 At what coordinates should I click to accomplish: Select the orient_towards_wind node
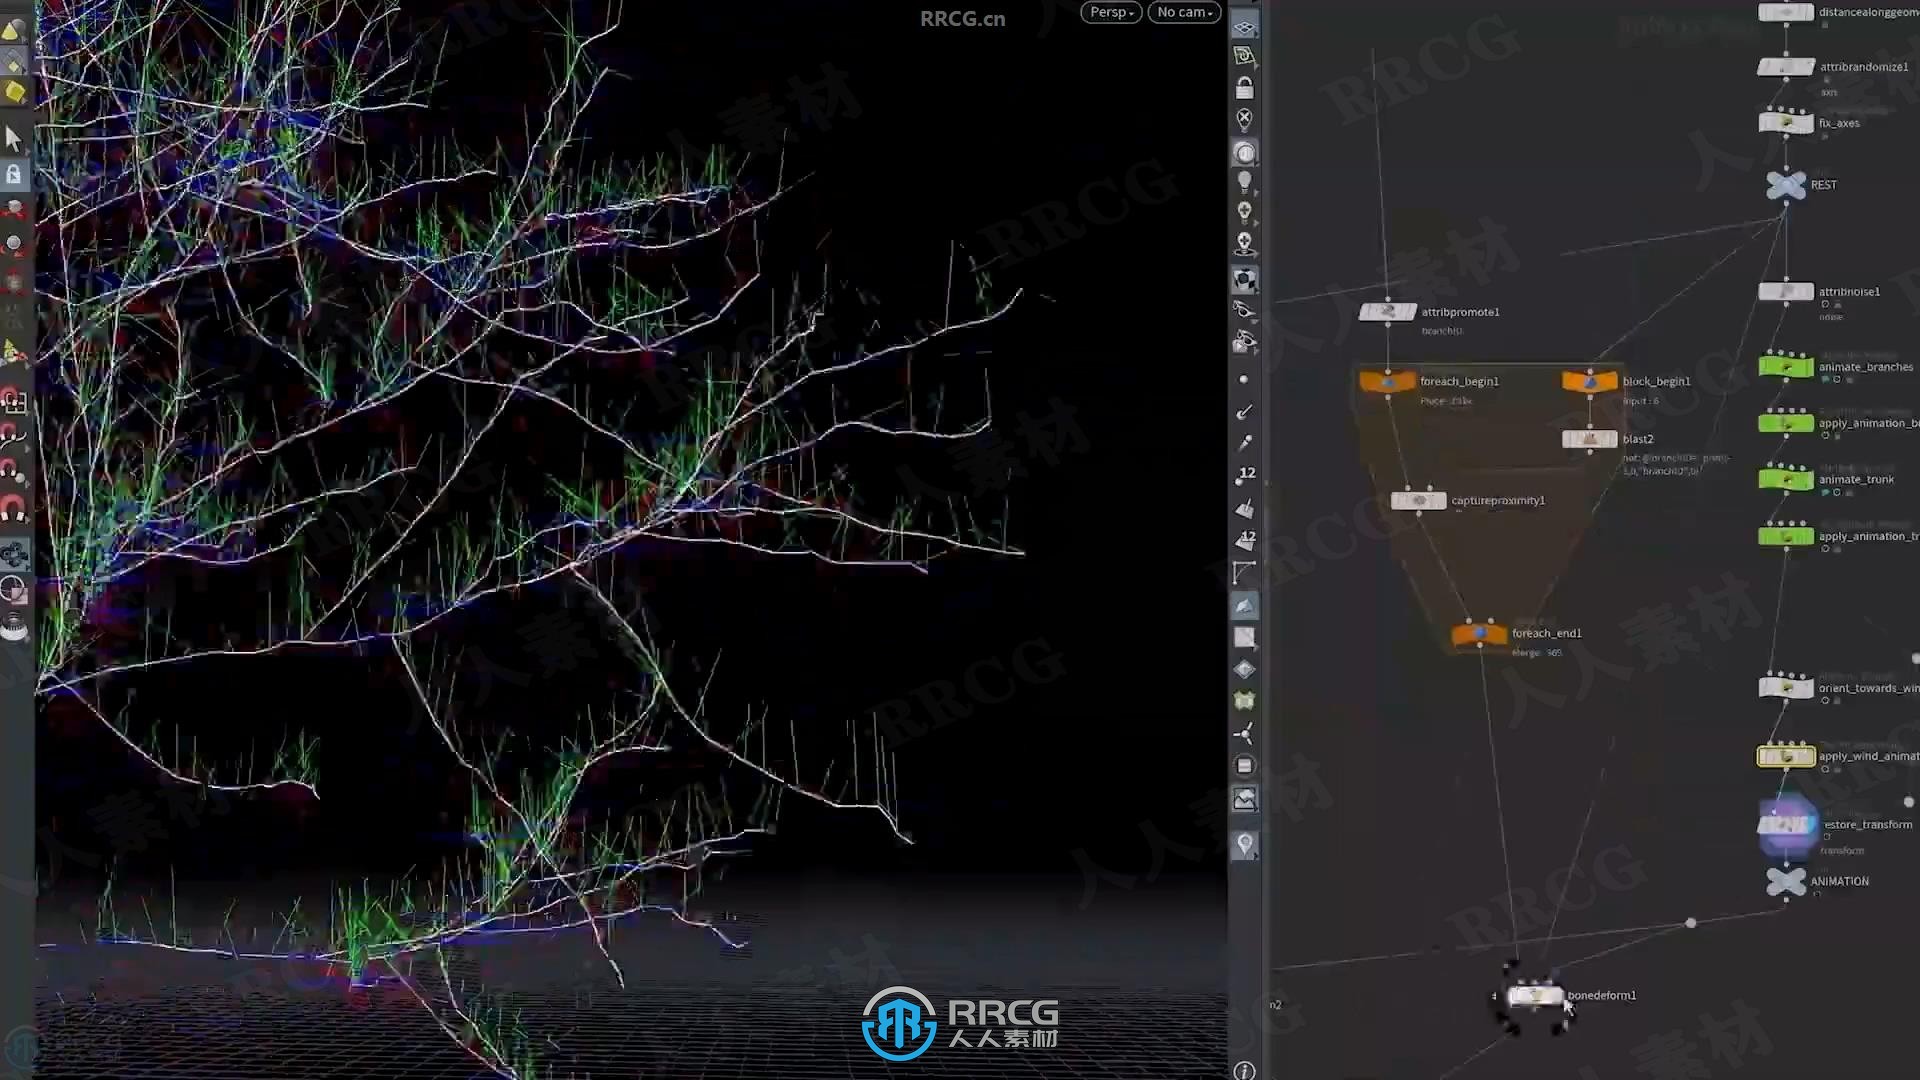1786,688
